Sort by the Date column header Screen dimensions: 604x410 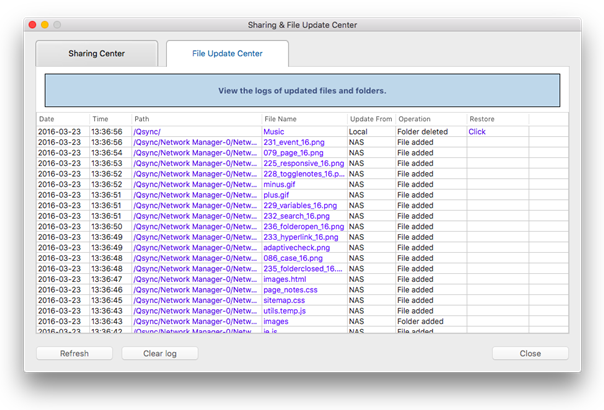point(63,119)
